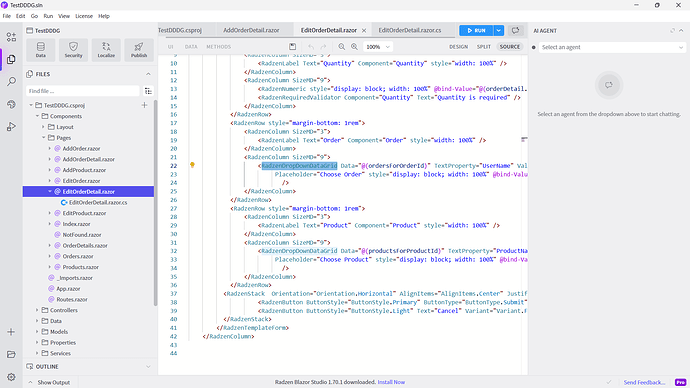Open the Run options dropdown arrow

tap(499, 30)
